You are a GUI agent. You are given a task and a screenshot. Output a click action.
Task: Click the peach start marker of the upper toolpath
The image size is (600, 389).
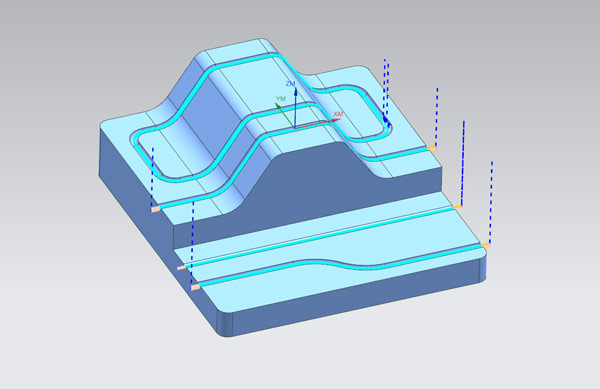(155, 209)
